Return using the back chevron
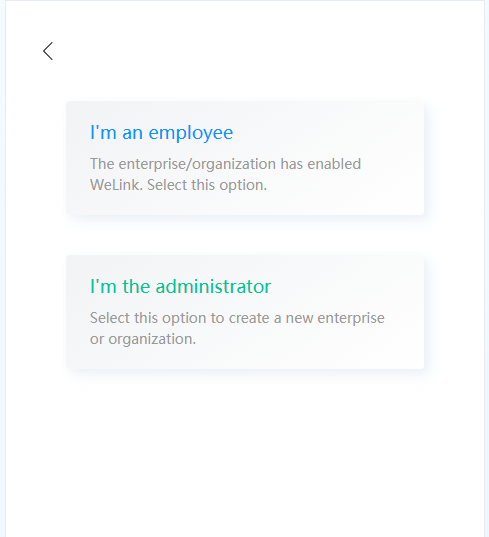 [x=48, y=51]
